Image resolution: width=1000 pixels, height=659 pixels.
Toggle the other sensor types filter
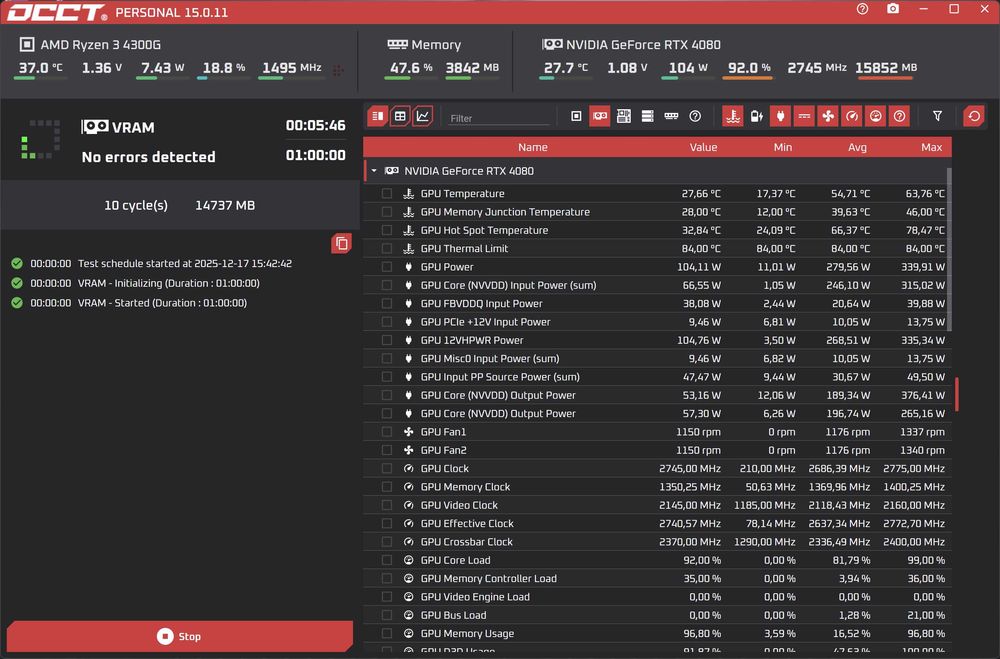pos(899,116)
